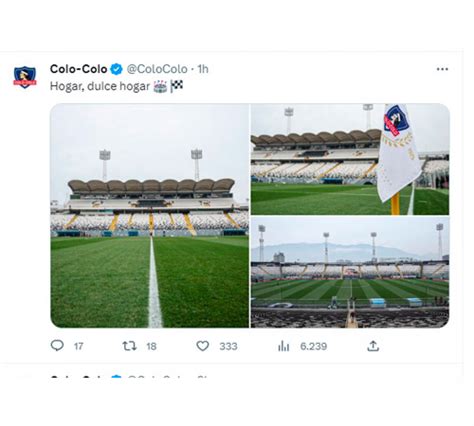Click the share upload icon
This screenshot has width=474, height=426.
coord(373,346)
